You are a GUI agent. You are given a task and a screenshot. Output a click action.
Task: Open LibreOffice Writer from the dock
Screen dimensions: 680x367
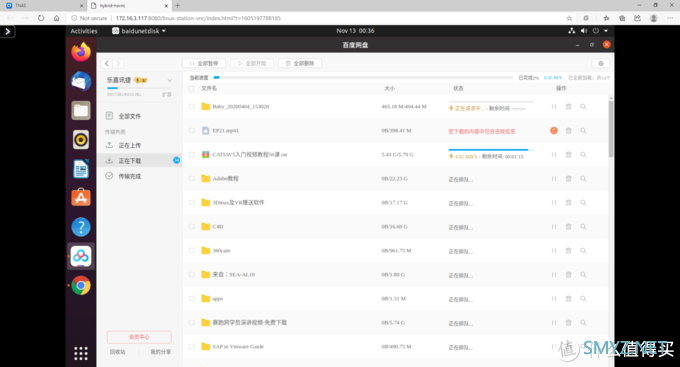(81, 169)
